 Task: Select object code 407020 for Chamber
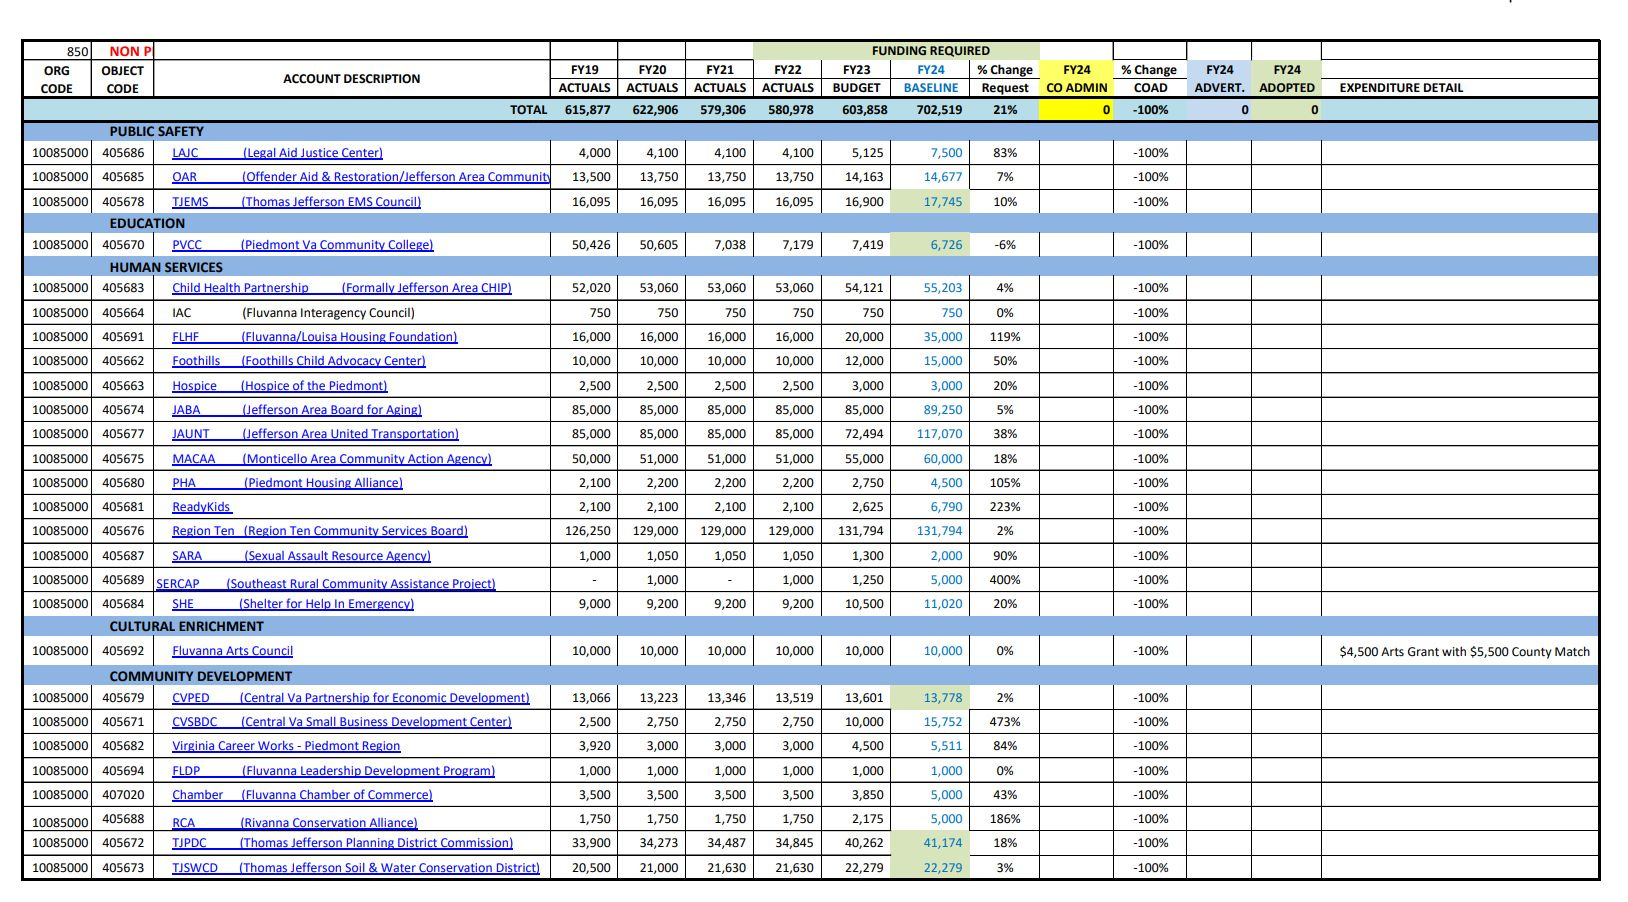tap(123, 795)
